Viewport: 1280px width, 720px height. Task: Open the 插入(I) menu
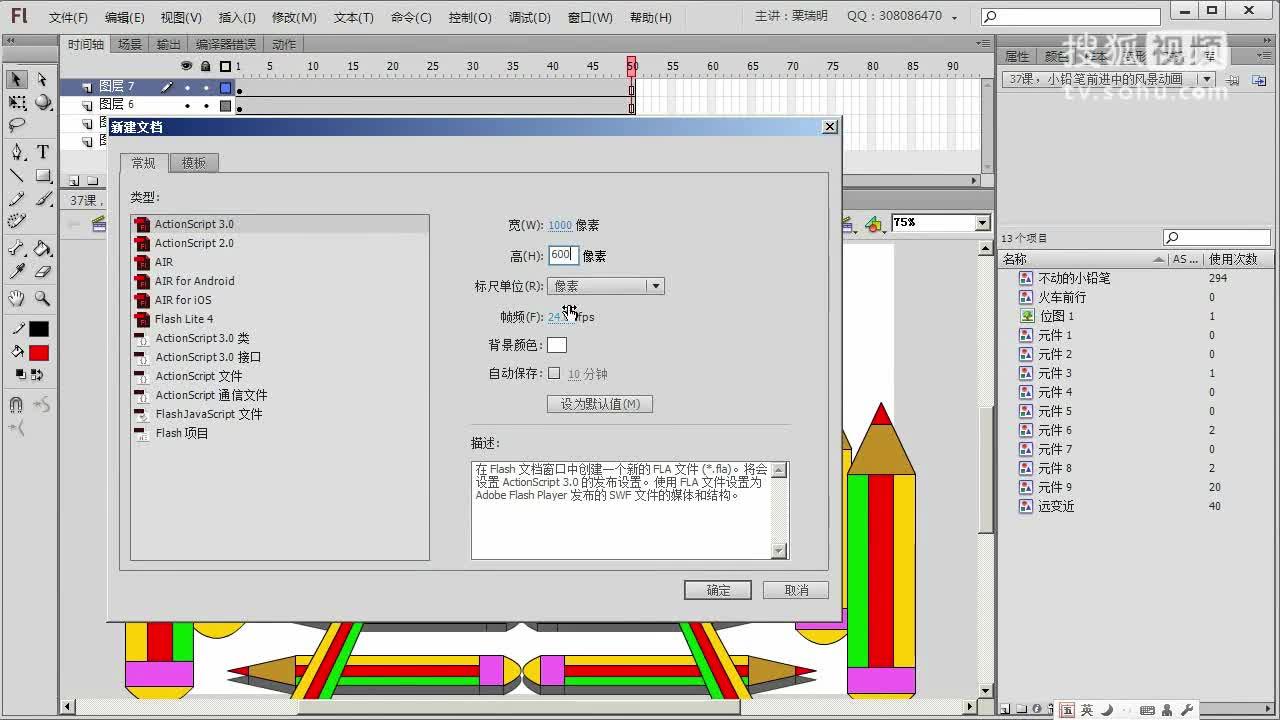tap(236, 16)
